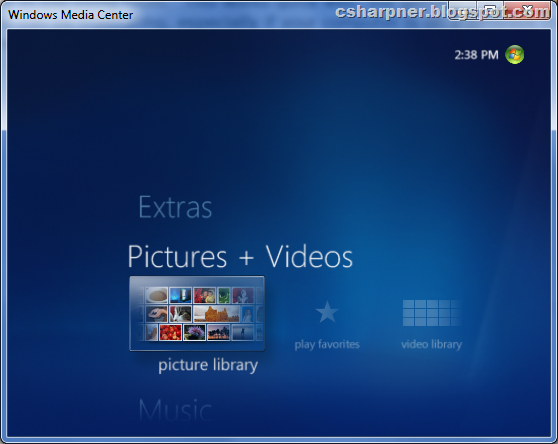
Task: Click the red tomatoes photo thumbnail
Action: (x=170, y=332)
